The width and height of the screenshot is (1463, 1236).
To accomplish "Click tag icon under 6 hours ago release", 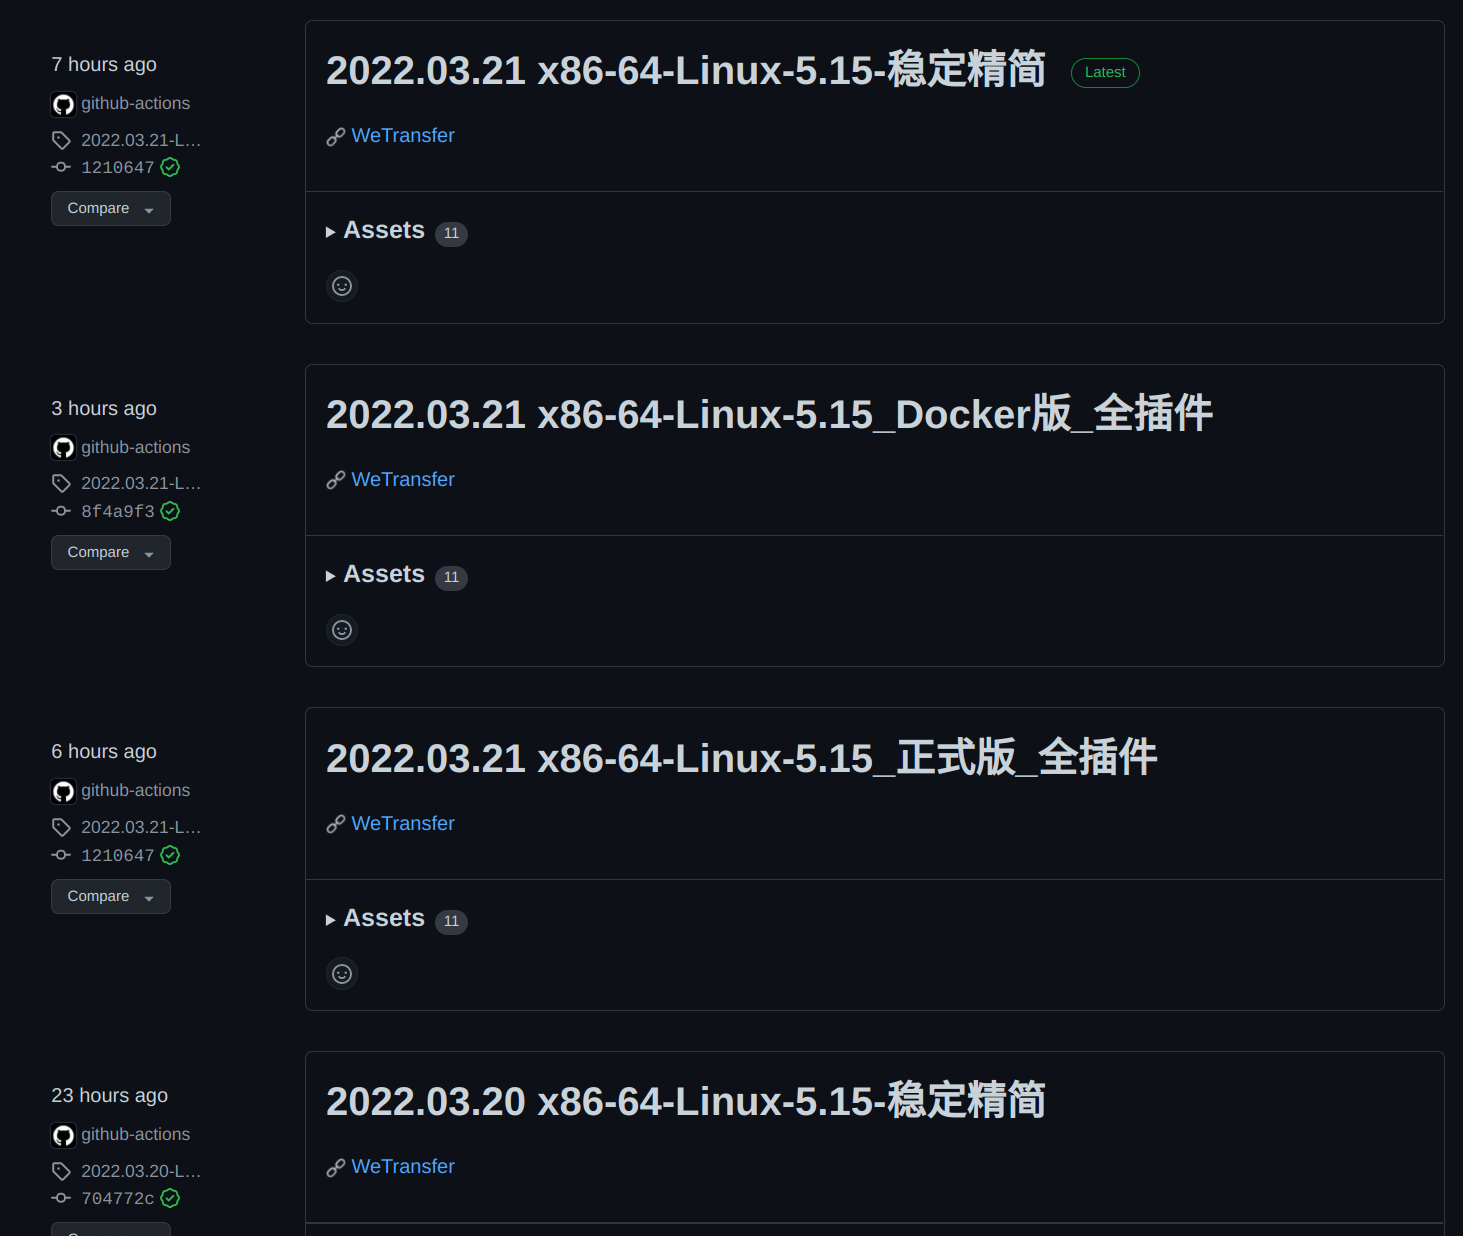I will click(61, 828).
